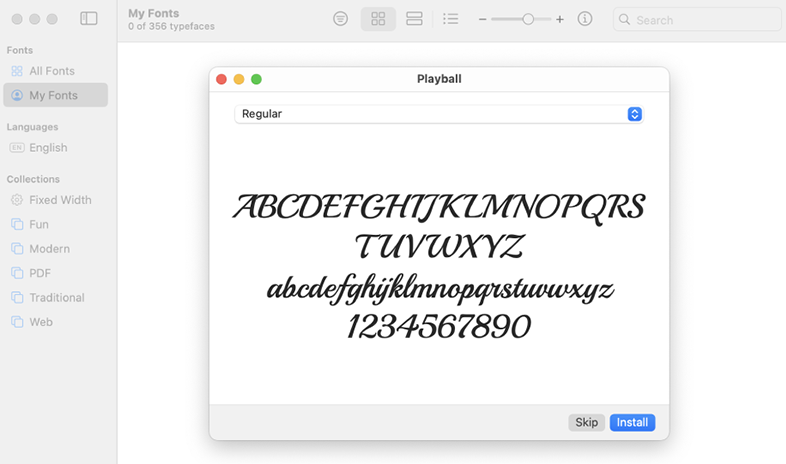Screen dimensions: 786x464
Task: Decrease preview size with minus icon
Action: [482, 20]
